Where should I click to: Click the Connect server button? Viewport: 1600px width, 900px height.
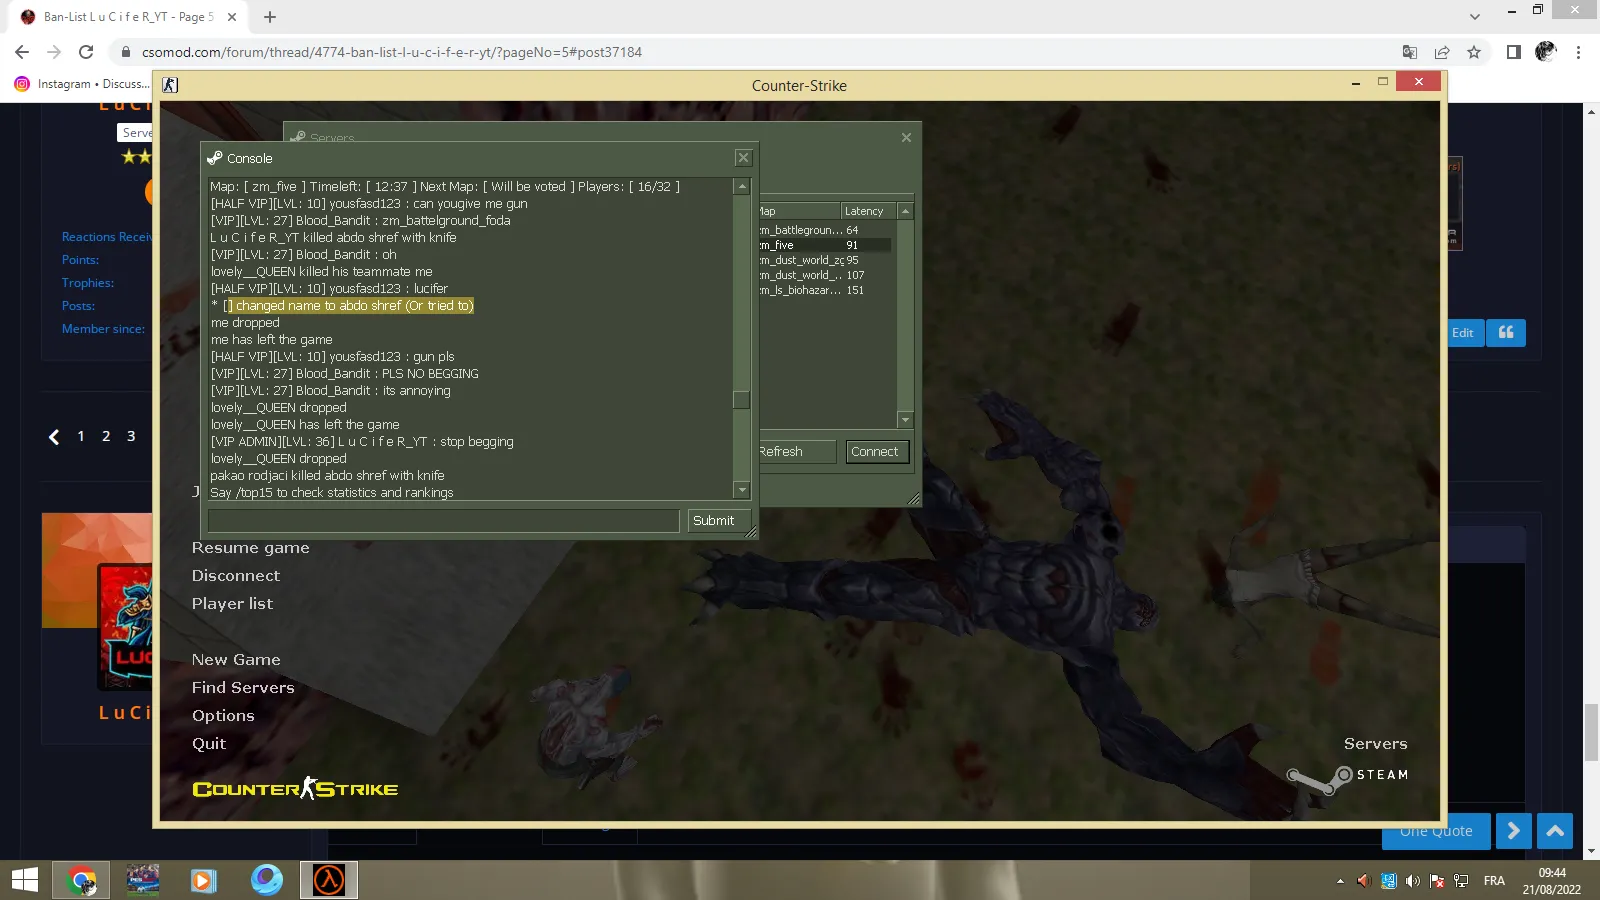(x=875, y=452)
